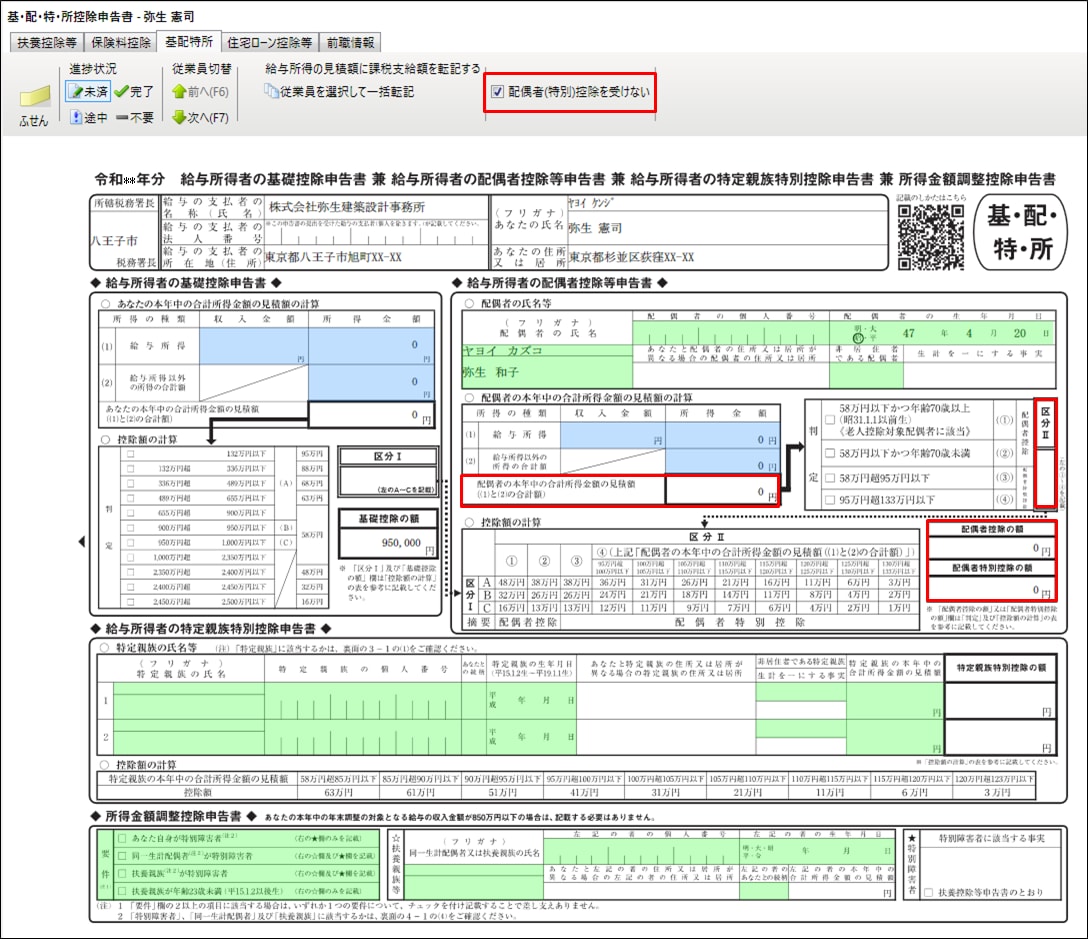Uncheck 配偶者(特別)控除を受けない checkbox
Viewport: 1088px width, 939px height.
click(498, 93)
